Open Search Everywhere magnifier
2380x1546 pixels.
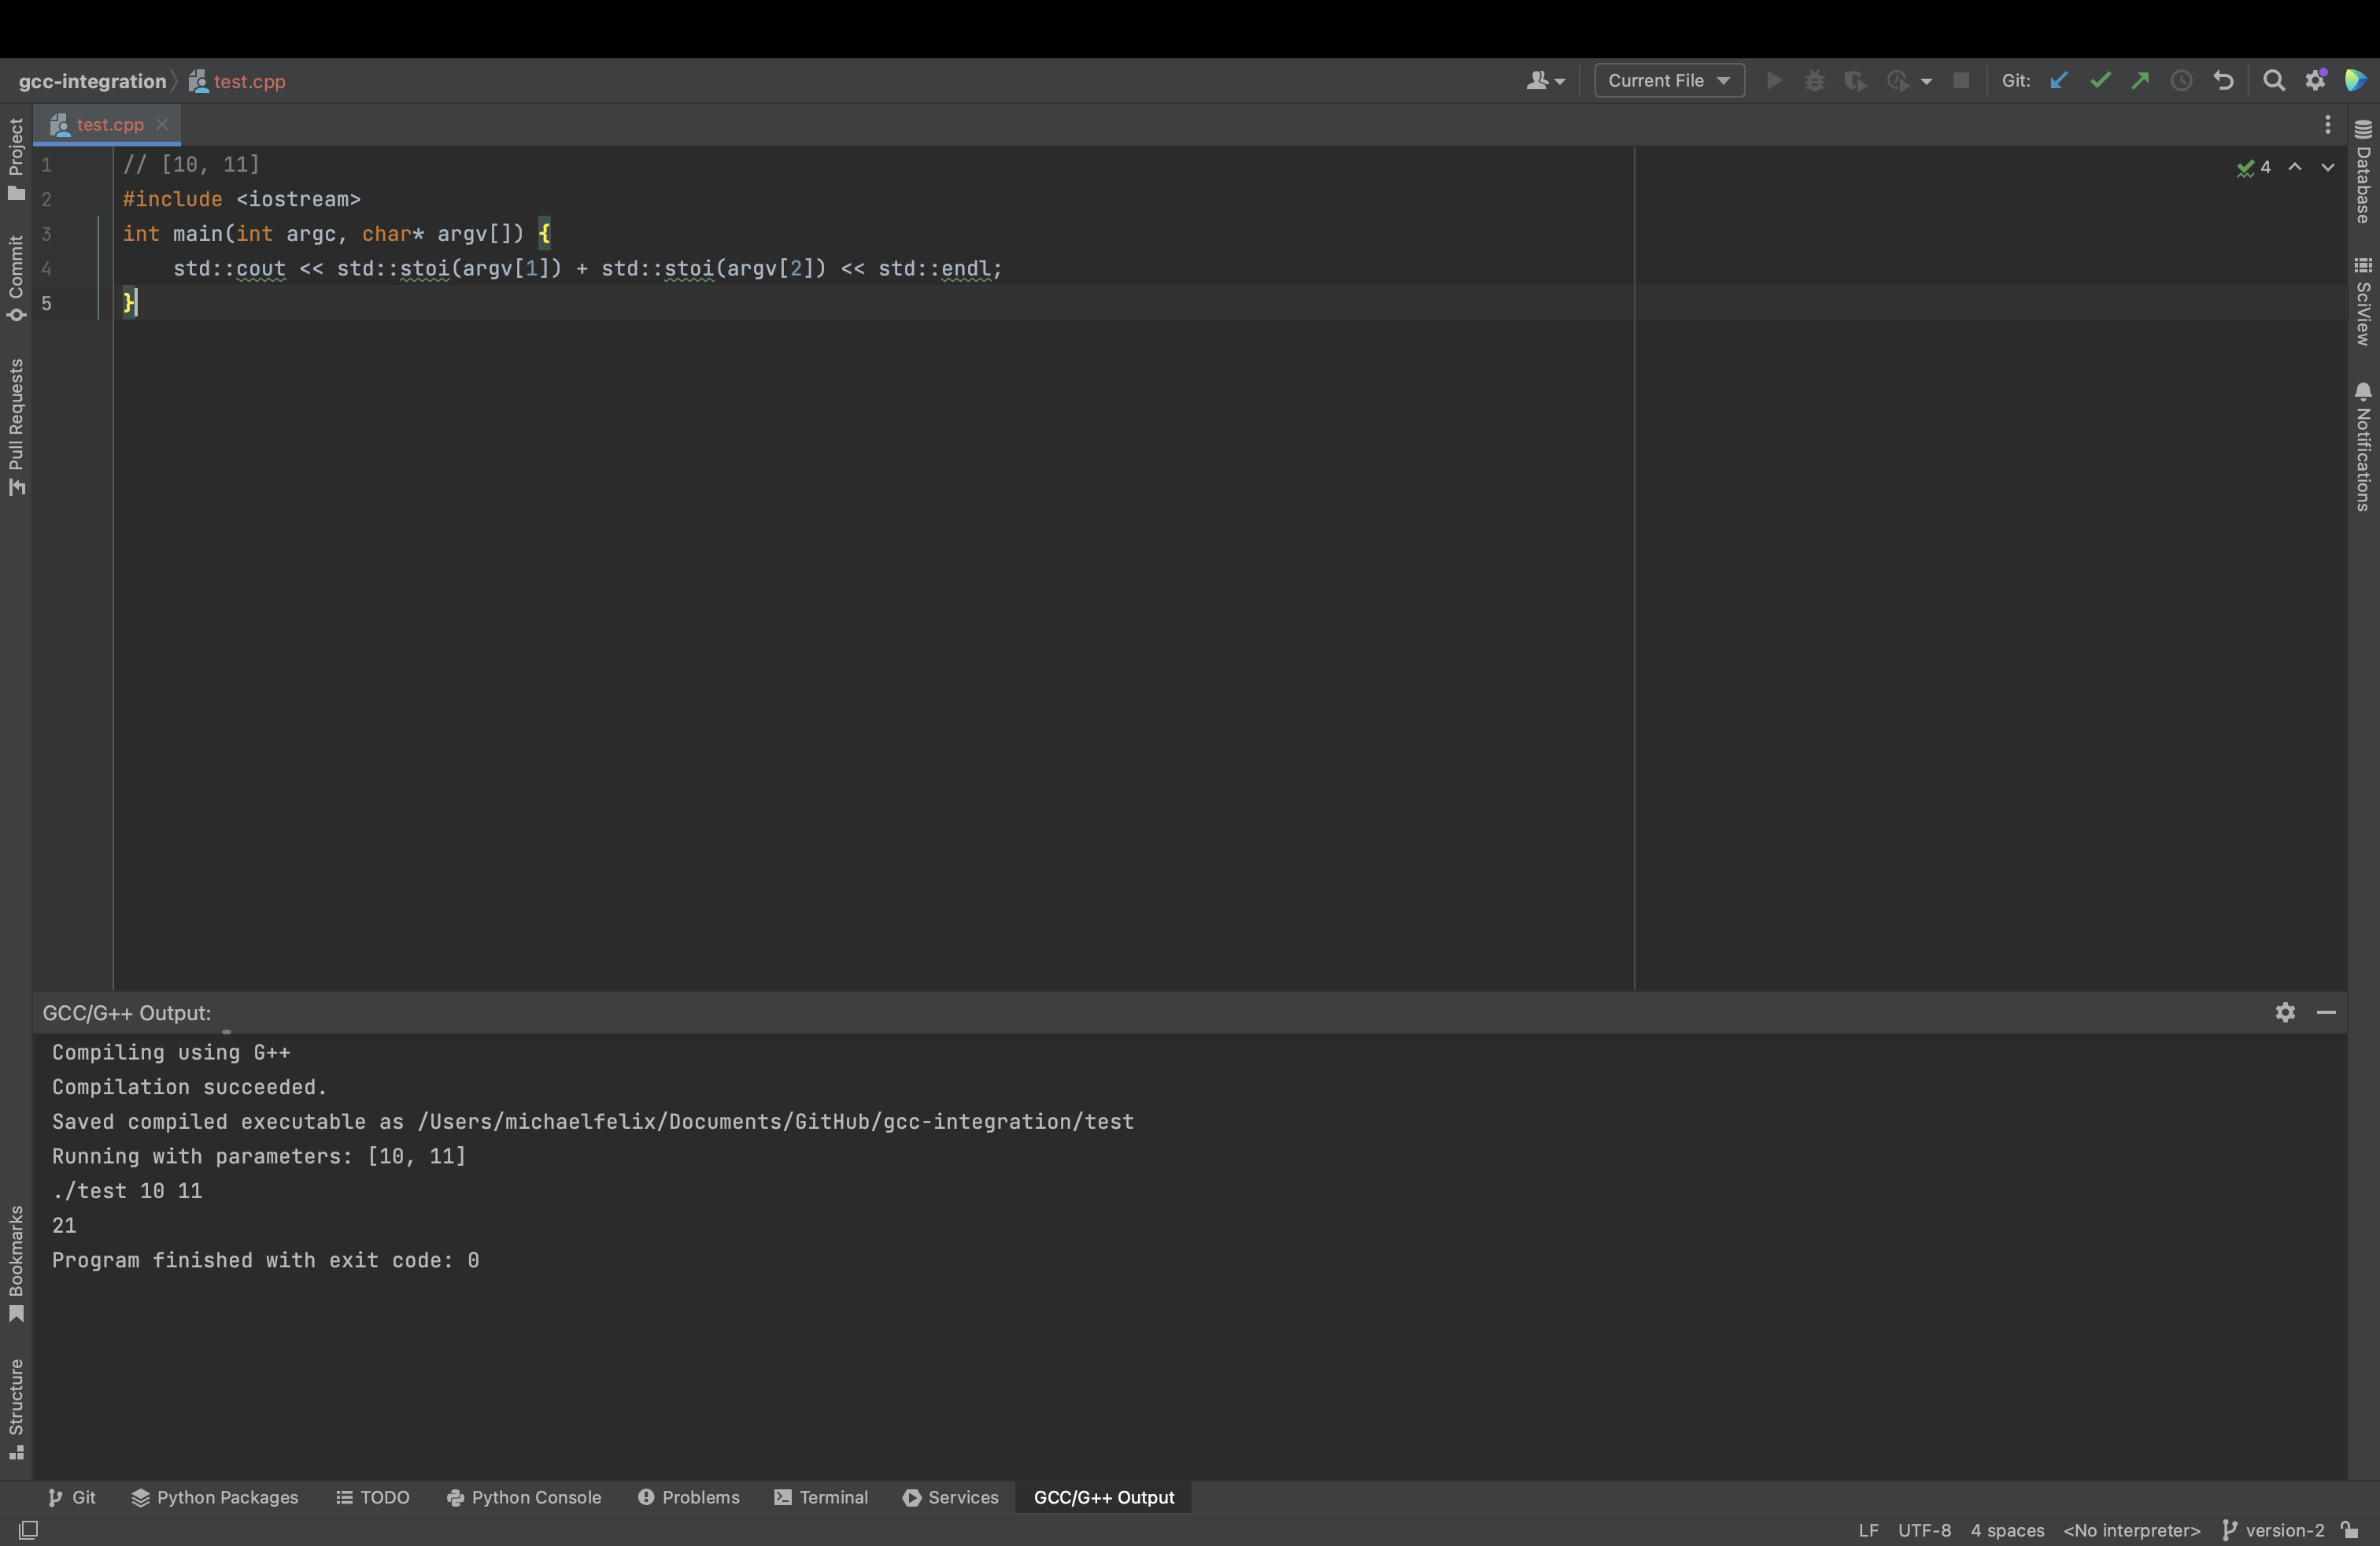coord(2274,81)
